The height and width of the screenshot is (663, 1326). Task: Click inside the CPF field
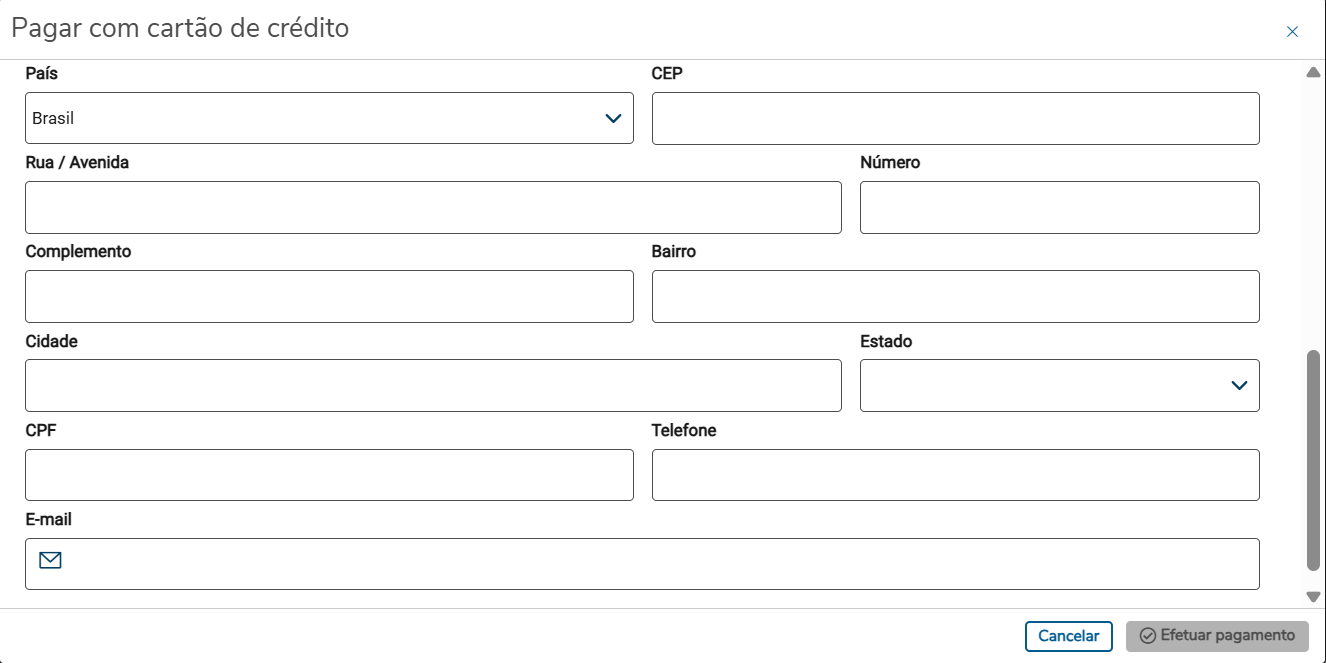(x=329, y=475)
